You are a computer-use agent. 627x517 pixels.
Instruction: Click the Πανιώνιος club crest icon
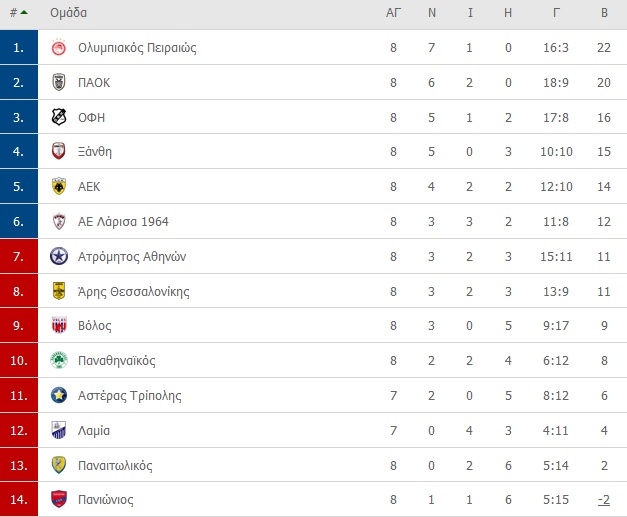point(59,499)
